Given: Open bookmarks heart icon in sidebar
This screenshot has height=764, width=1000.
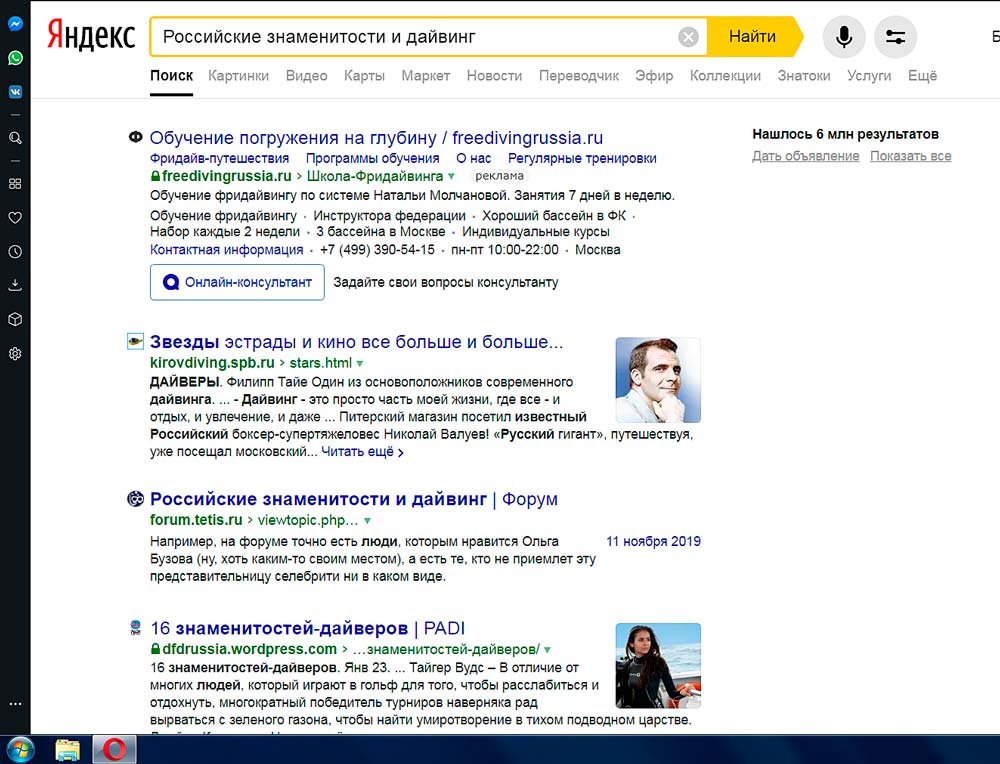Looking at the screenshot, I should click(x=15, y=217).
